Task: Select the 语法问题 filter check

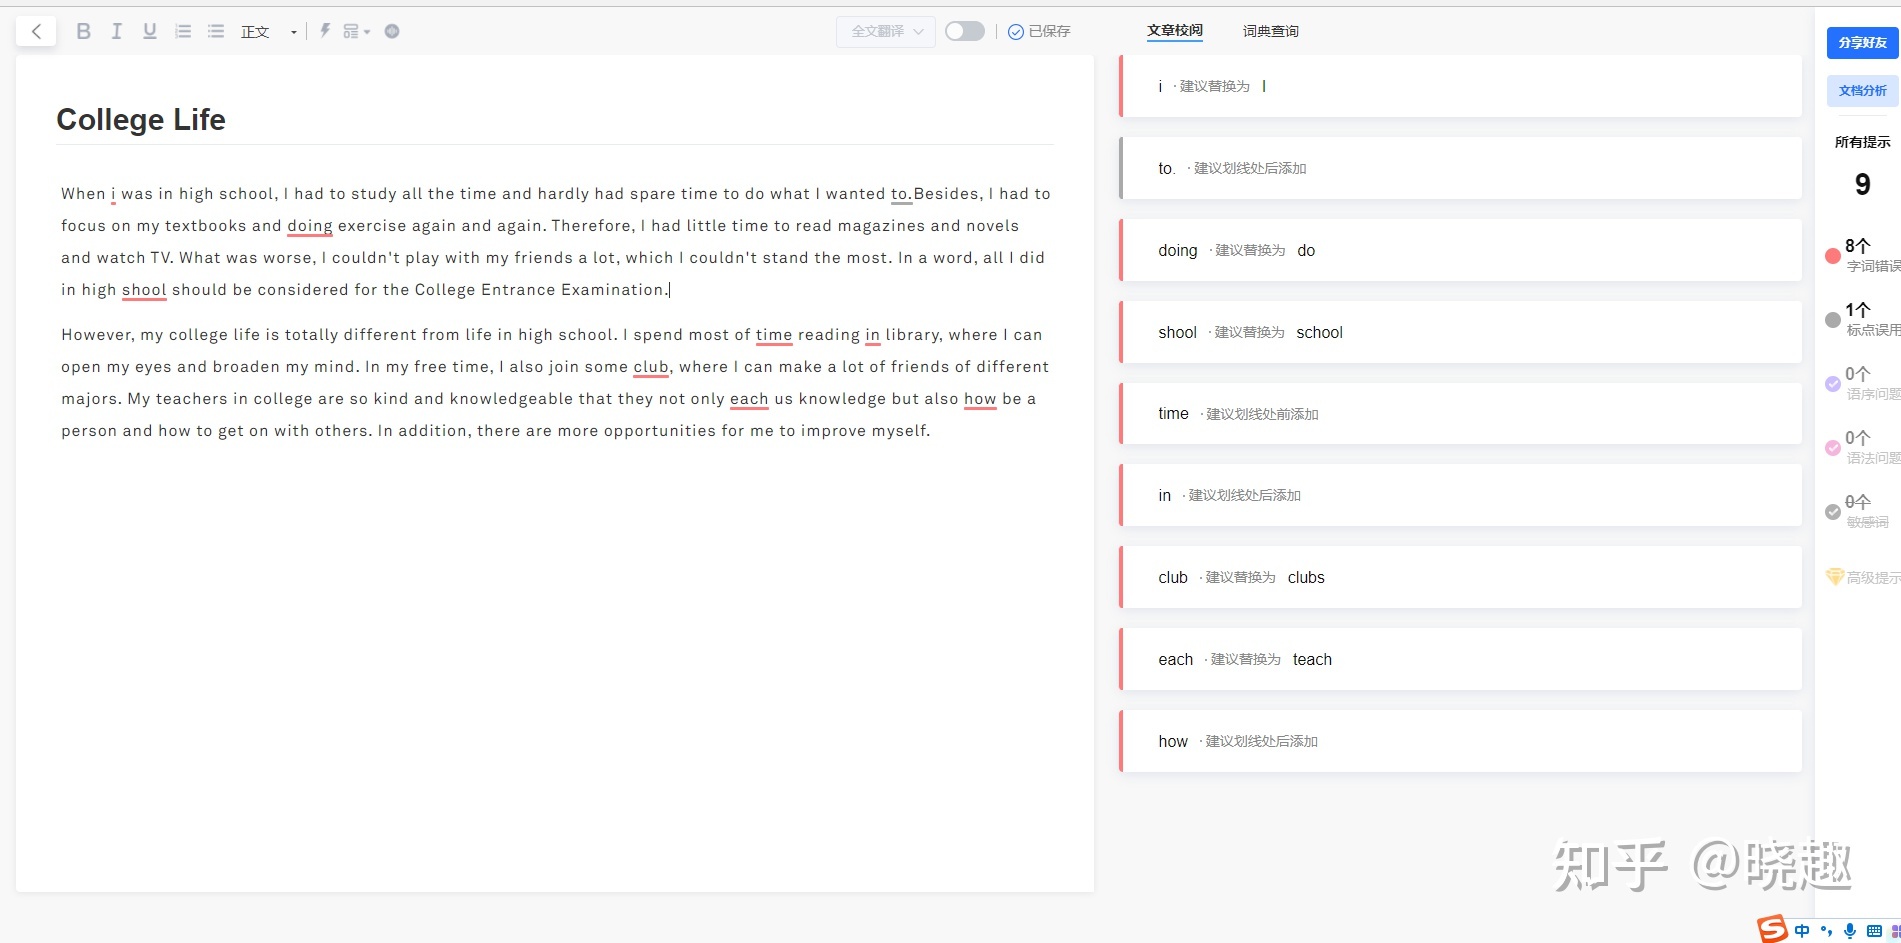Action: [1833, 448]
